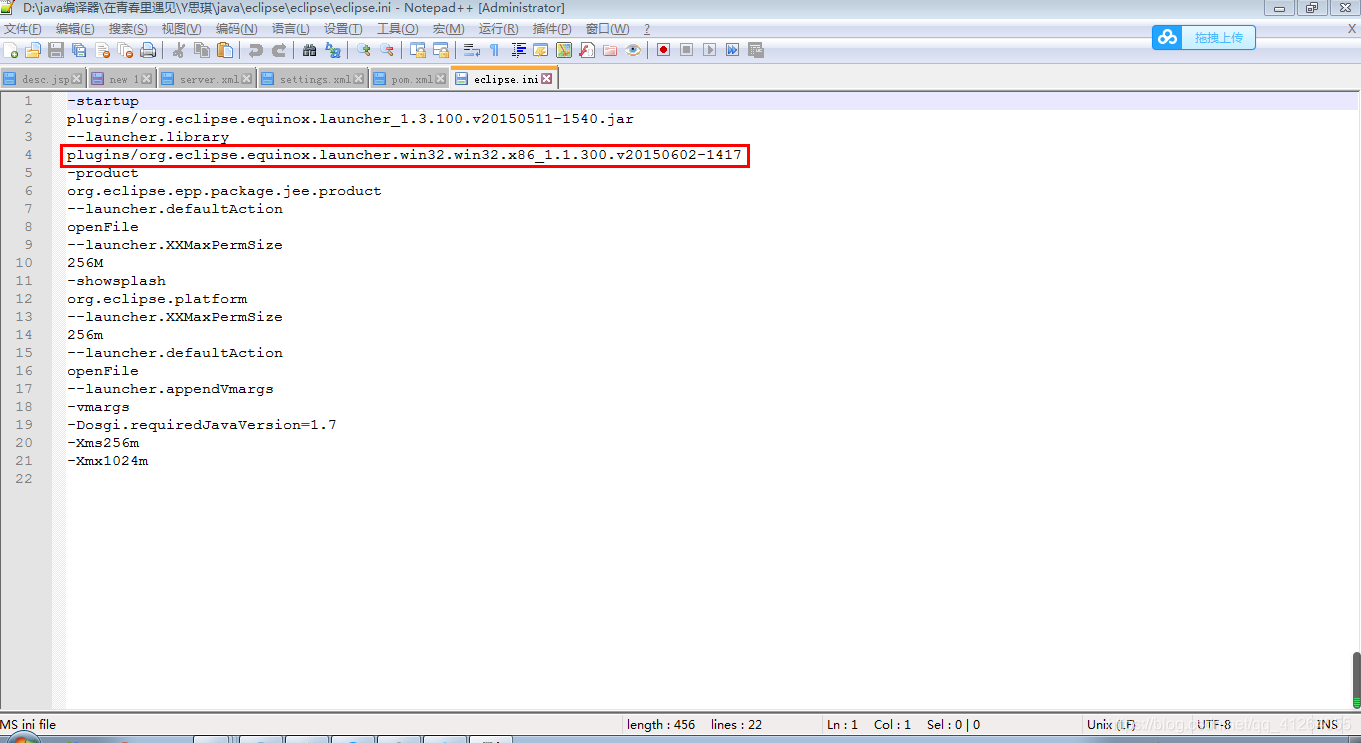The width and height of the screenshot is (1361, 743).
Task: Click Unix (LF) in the status bar
Action: click(x=1110, y=725)
